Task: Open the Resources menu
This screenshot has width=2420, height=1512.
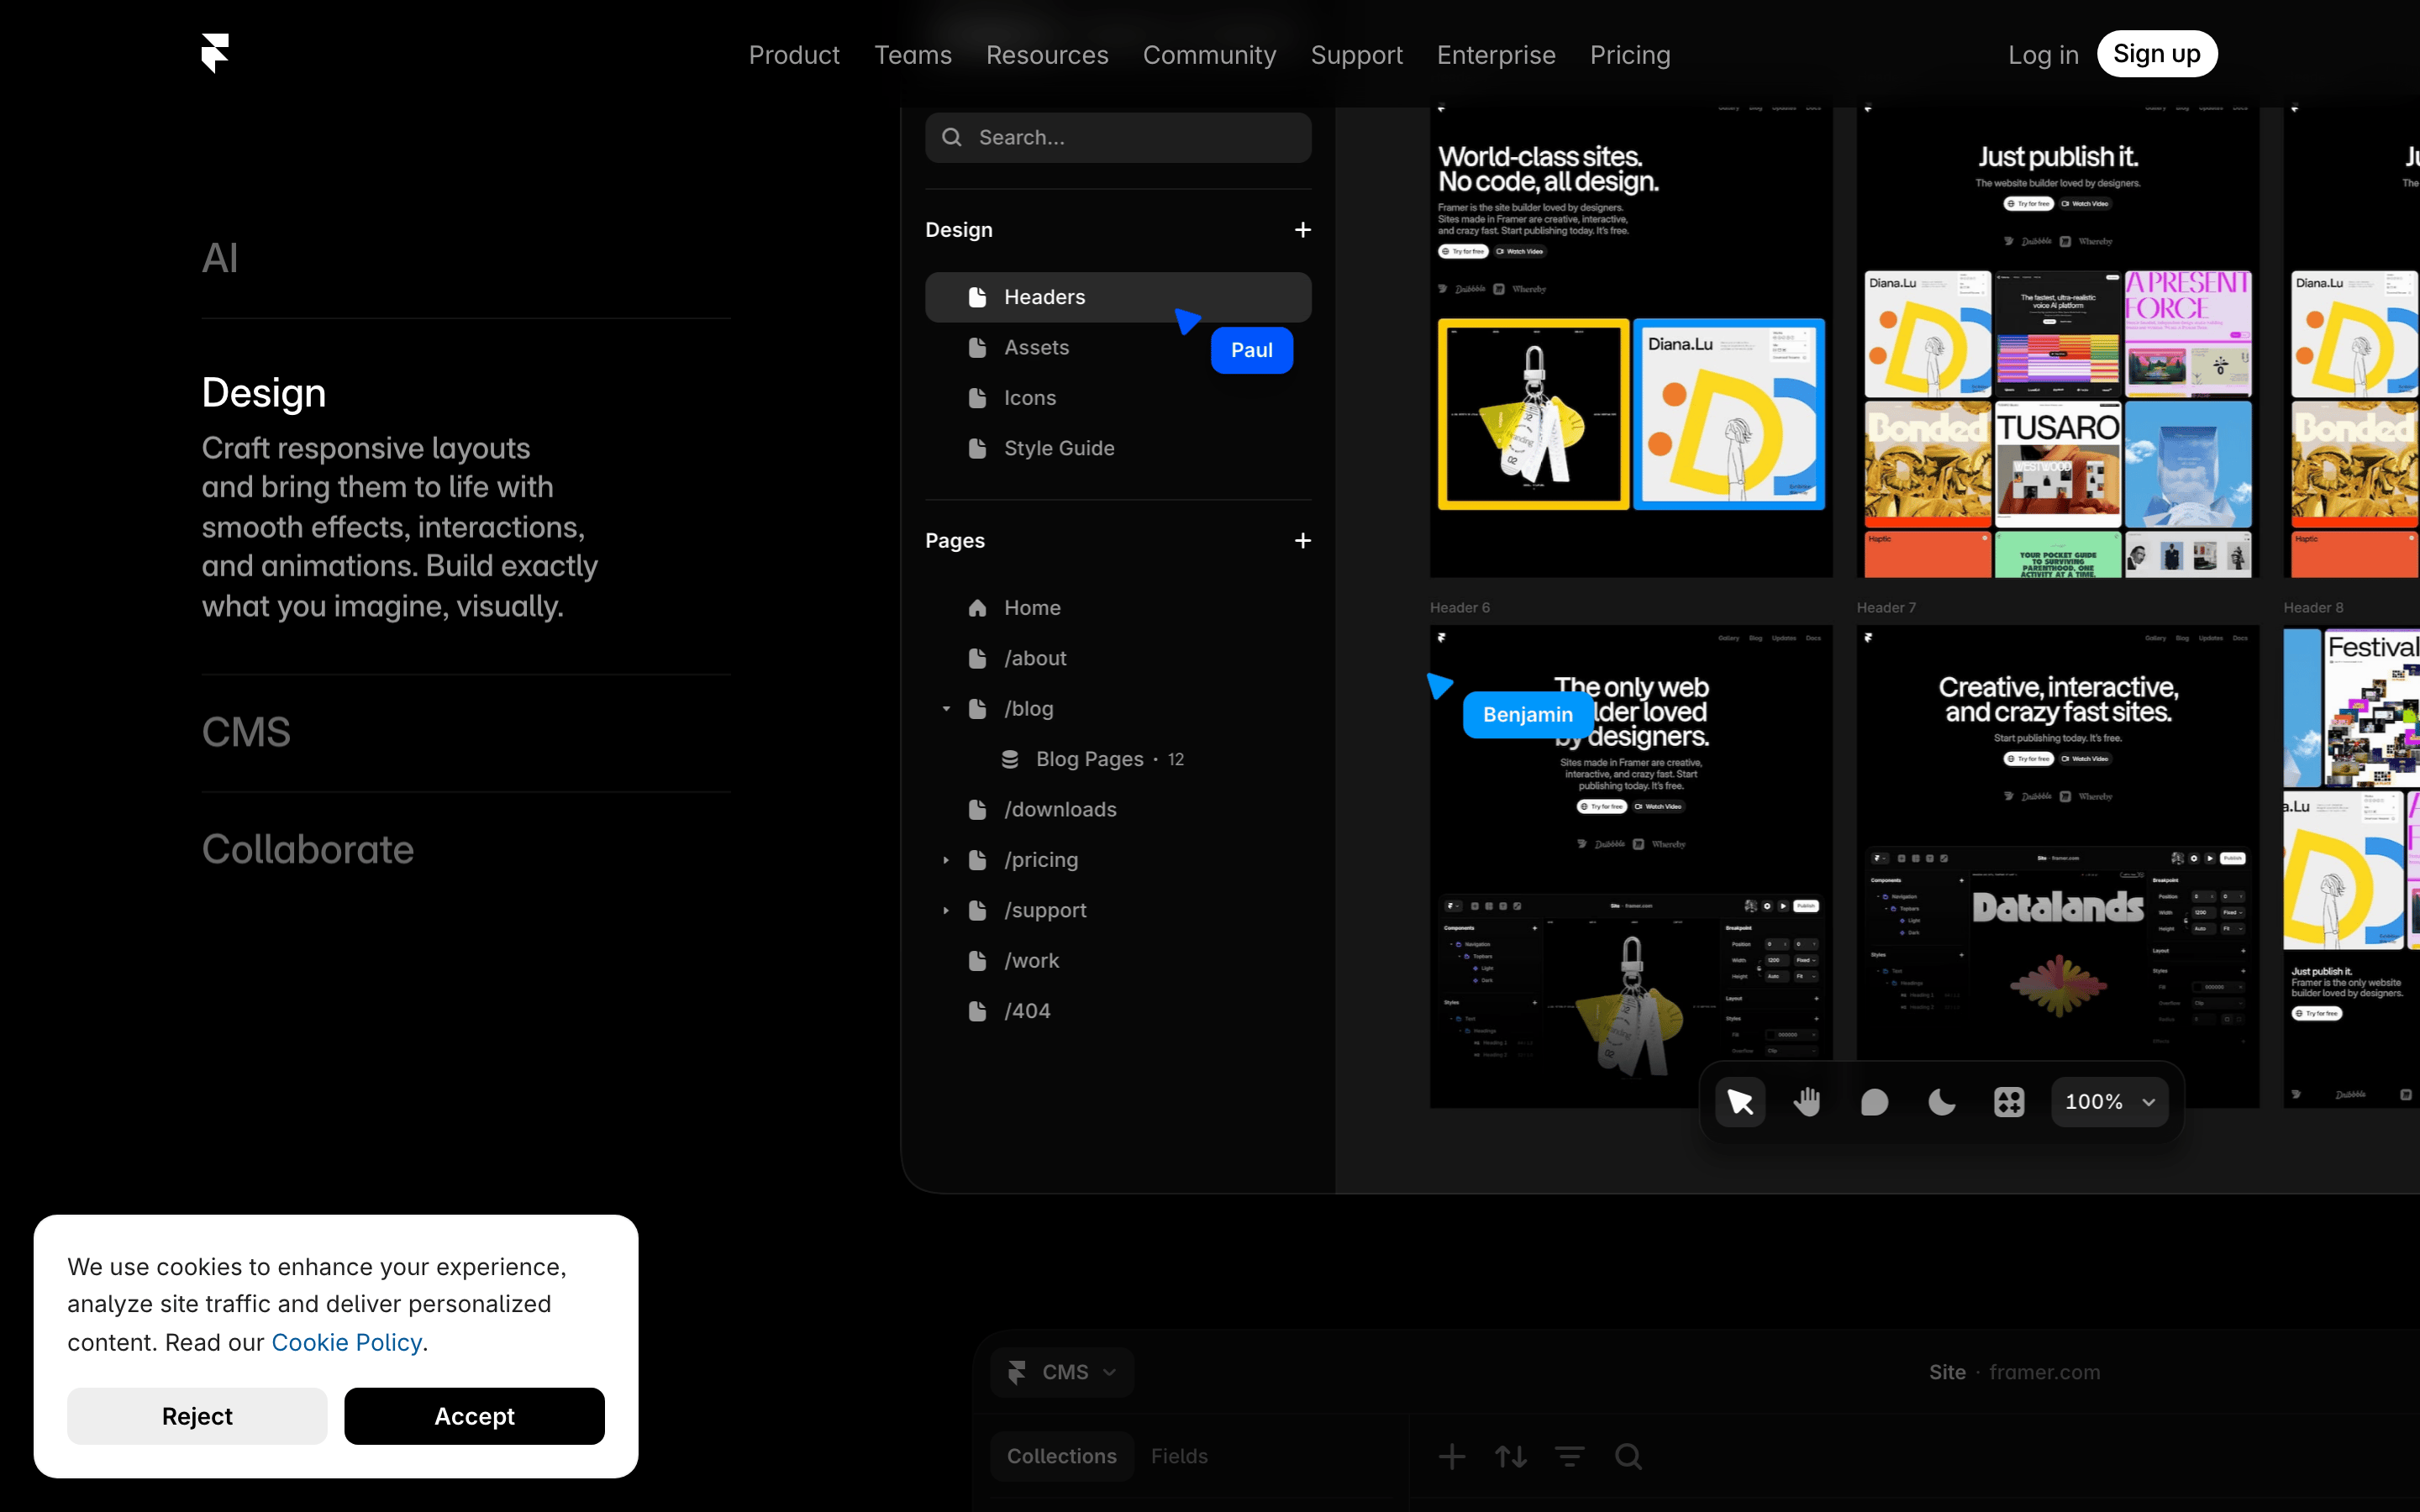Action: (1047, 55)
